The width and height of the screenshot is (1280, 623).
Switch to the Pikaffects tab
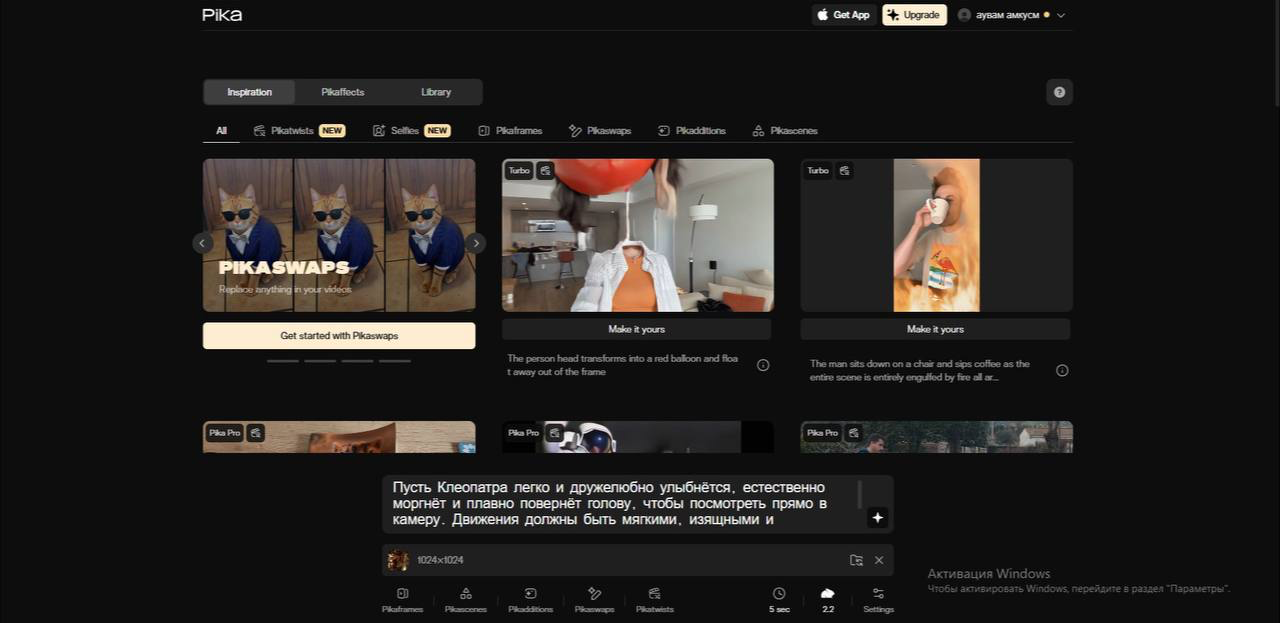click(x=342, y=92)
